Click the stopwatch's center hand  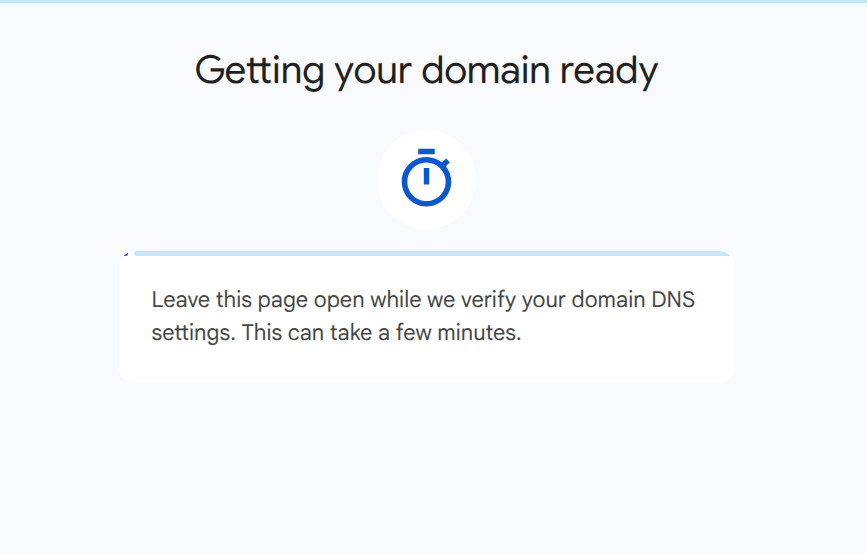[426, 177]
